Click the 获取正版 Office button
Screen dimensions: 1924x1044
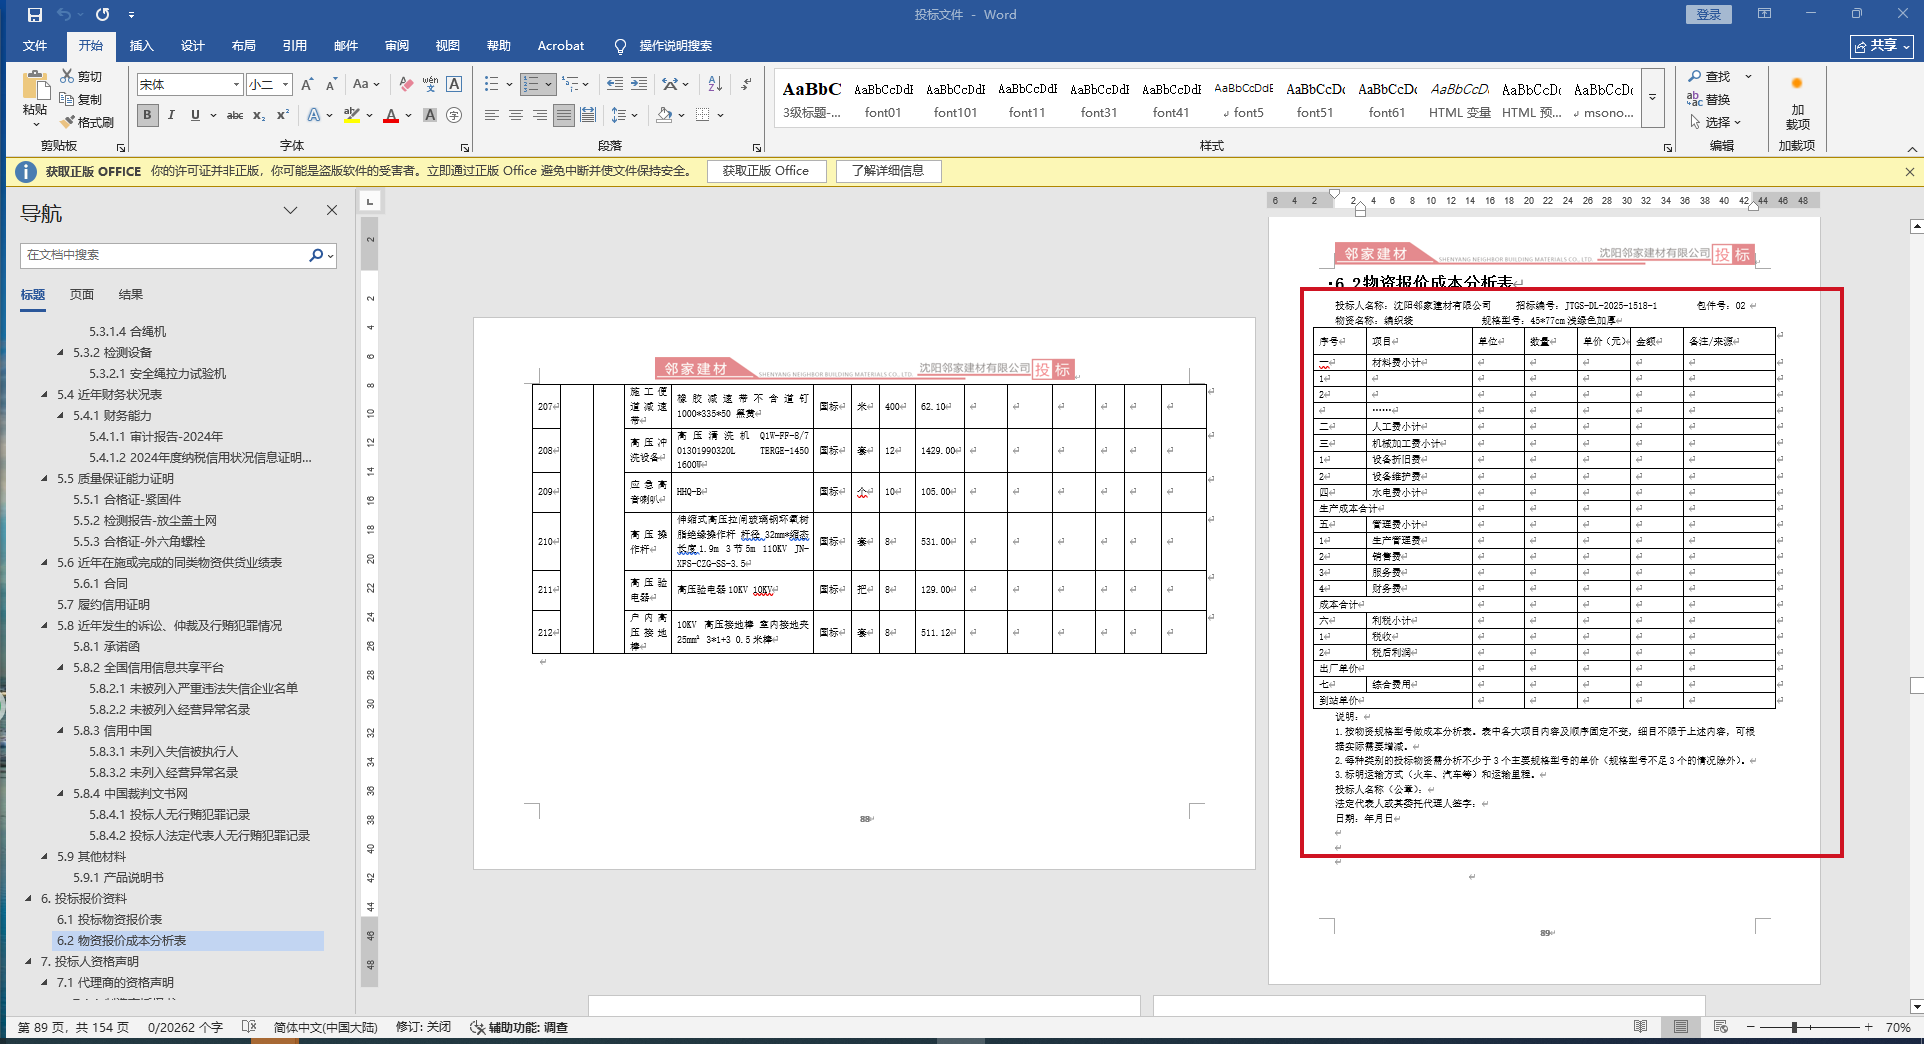pyautogui.click(x=766, y=171)
